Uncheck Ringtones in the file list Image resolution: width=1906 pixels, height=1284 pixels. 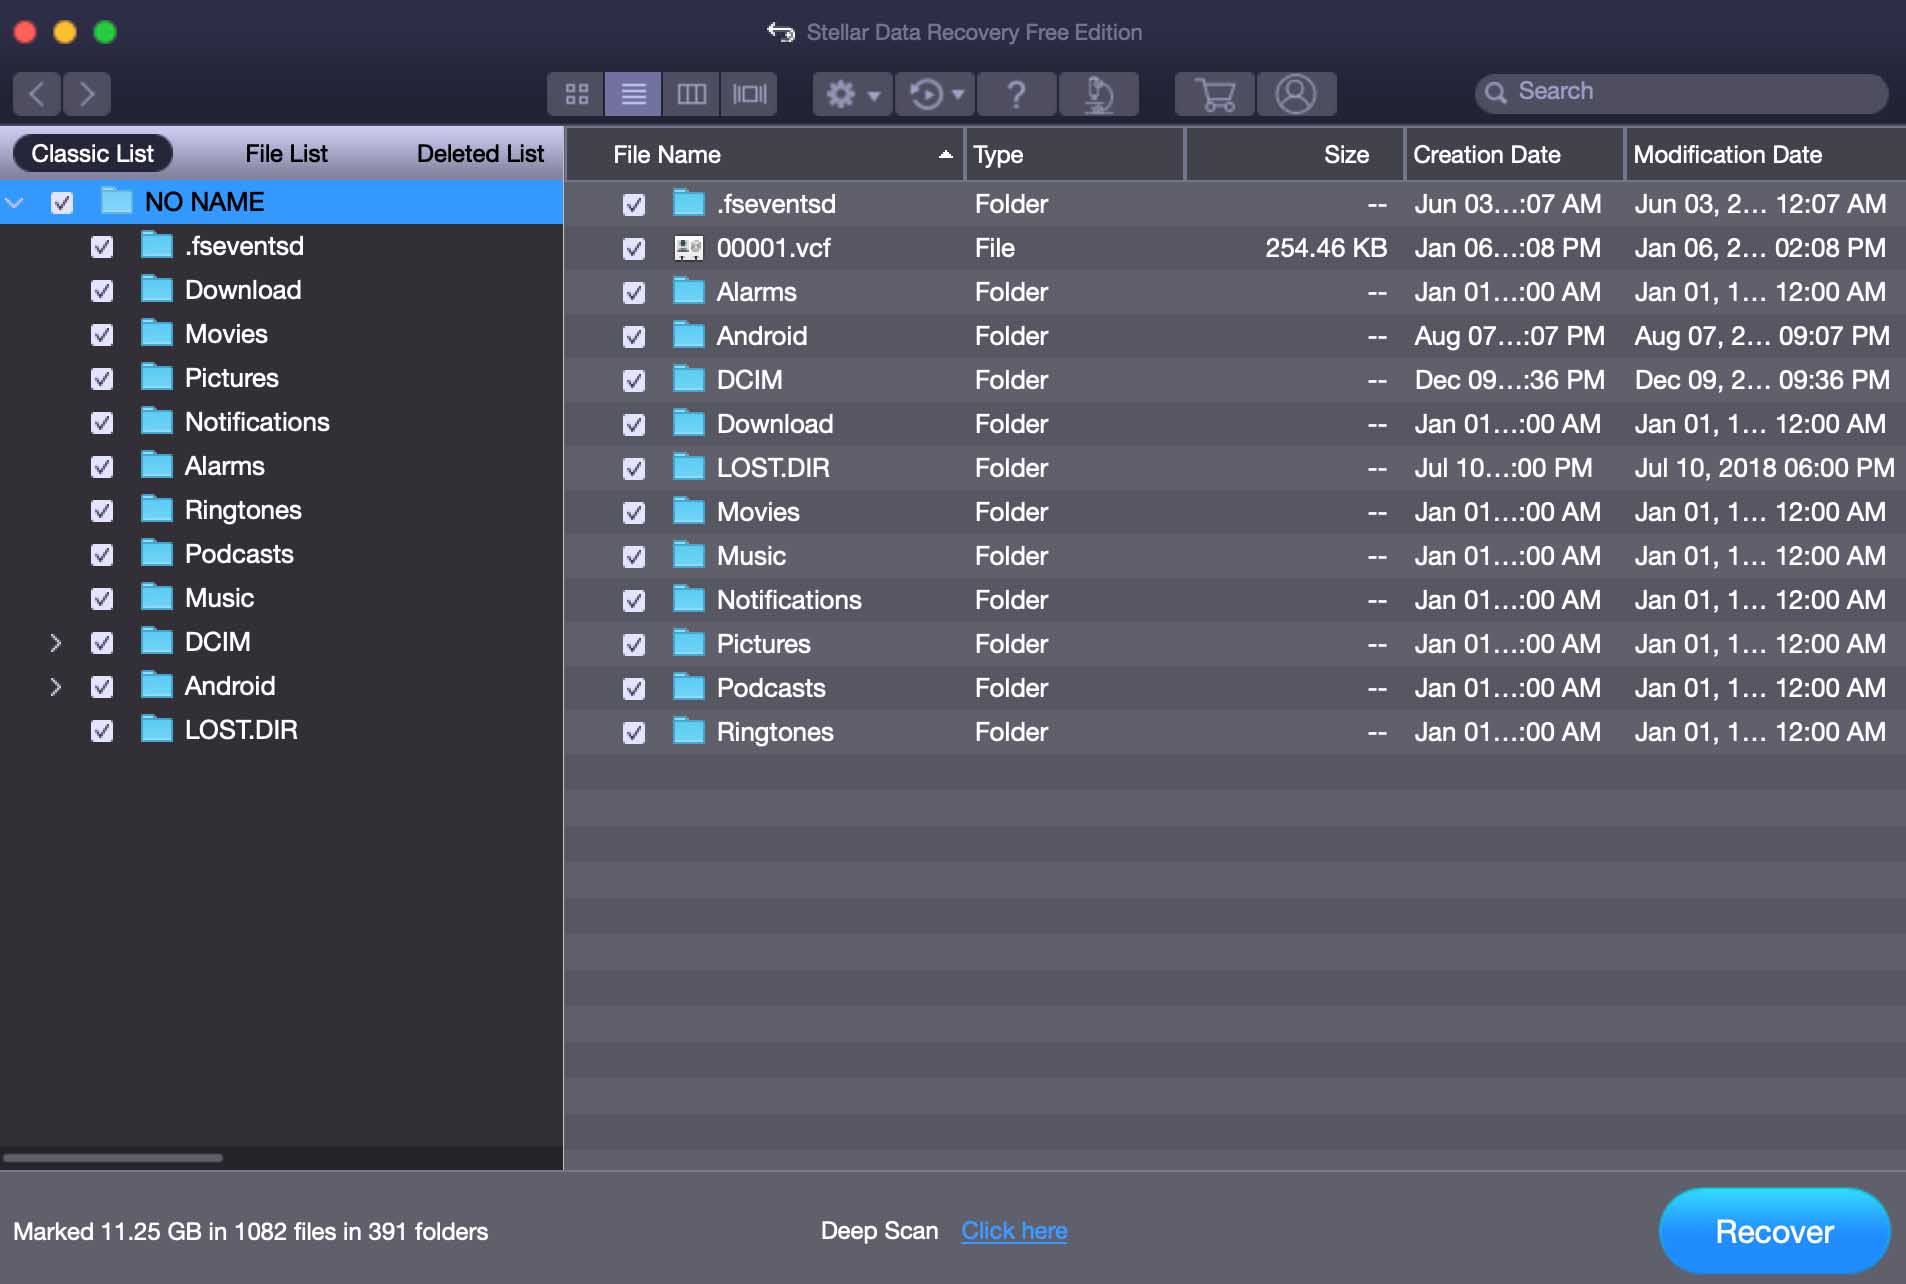(x=634, y=733)
